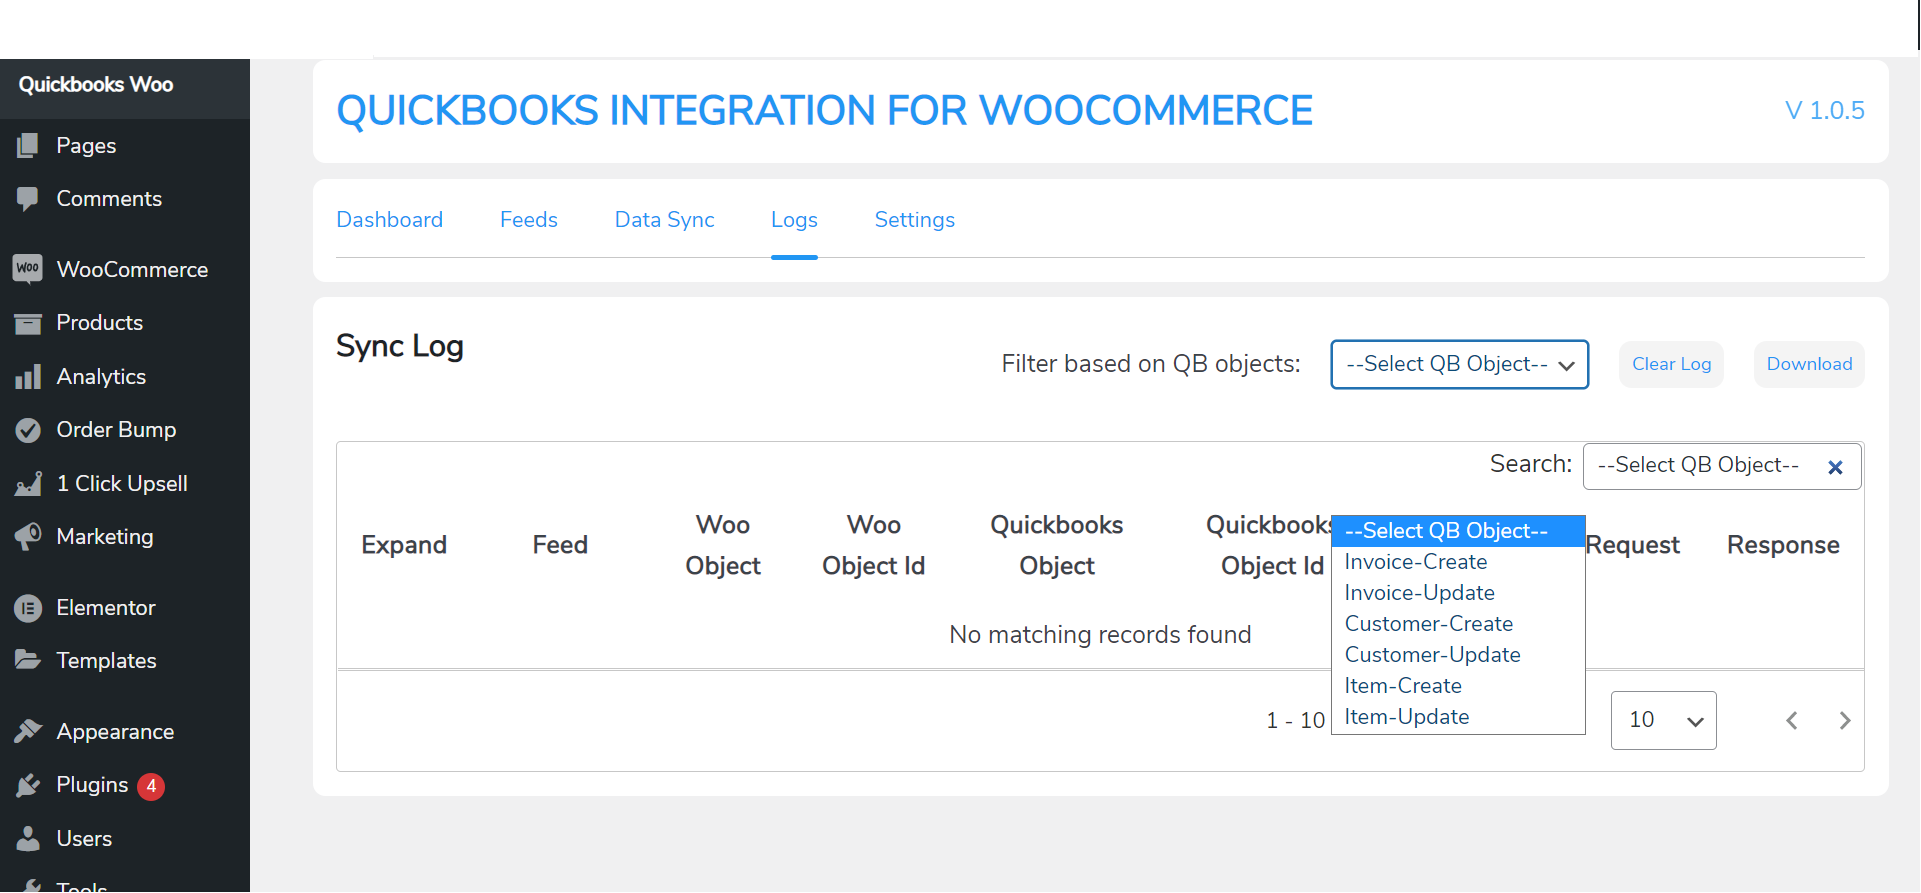Click inside the Search input field
This screenshot has width=1921, height=893.
pos(1700,466)
